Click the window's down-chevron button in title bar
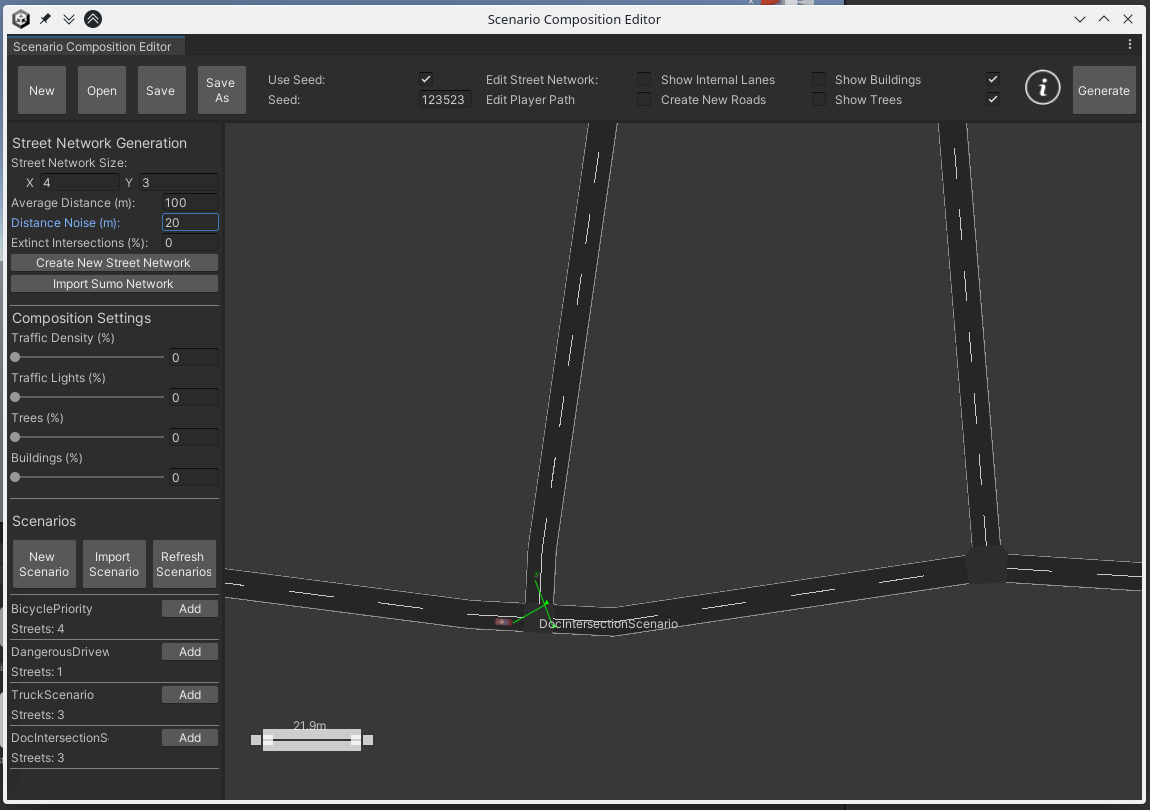Screen dimensions: 1150x810 [x=1080, y=19]
